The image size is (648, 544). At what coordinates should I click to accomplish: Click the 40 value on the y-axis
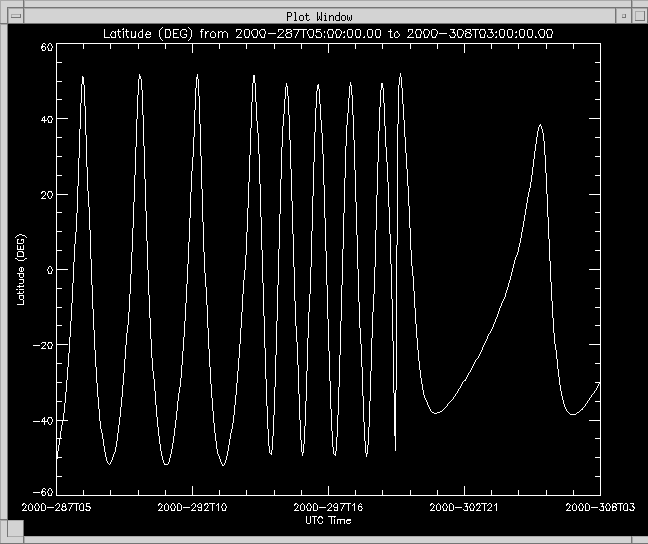46,120
